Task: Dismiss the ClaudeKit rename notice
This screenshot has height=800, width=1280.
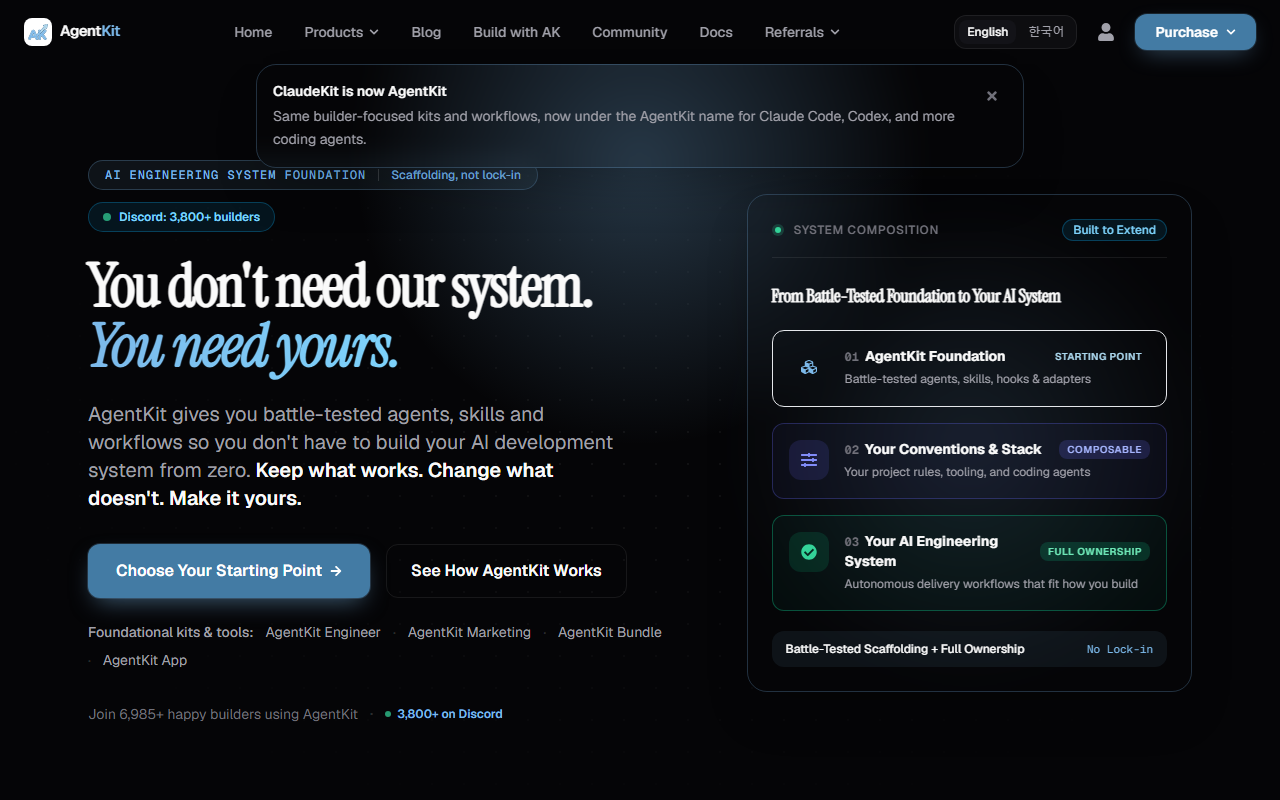Action: [x=992, y=96]
